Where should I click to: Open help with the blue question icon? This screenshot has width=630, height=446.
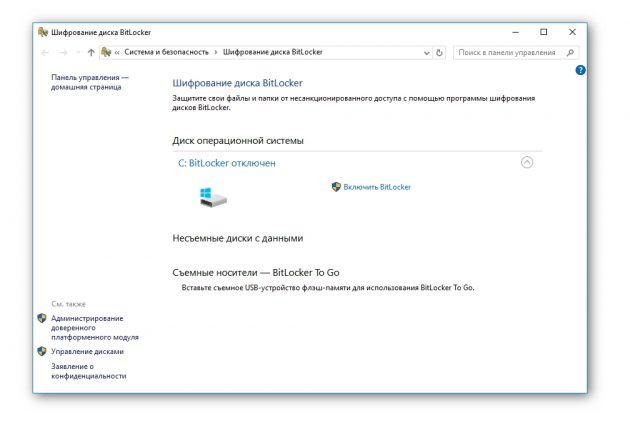point(580,70)
